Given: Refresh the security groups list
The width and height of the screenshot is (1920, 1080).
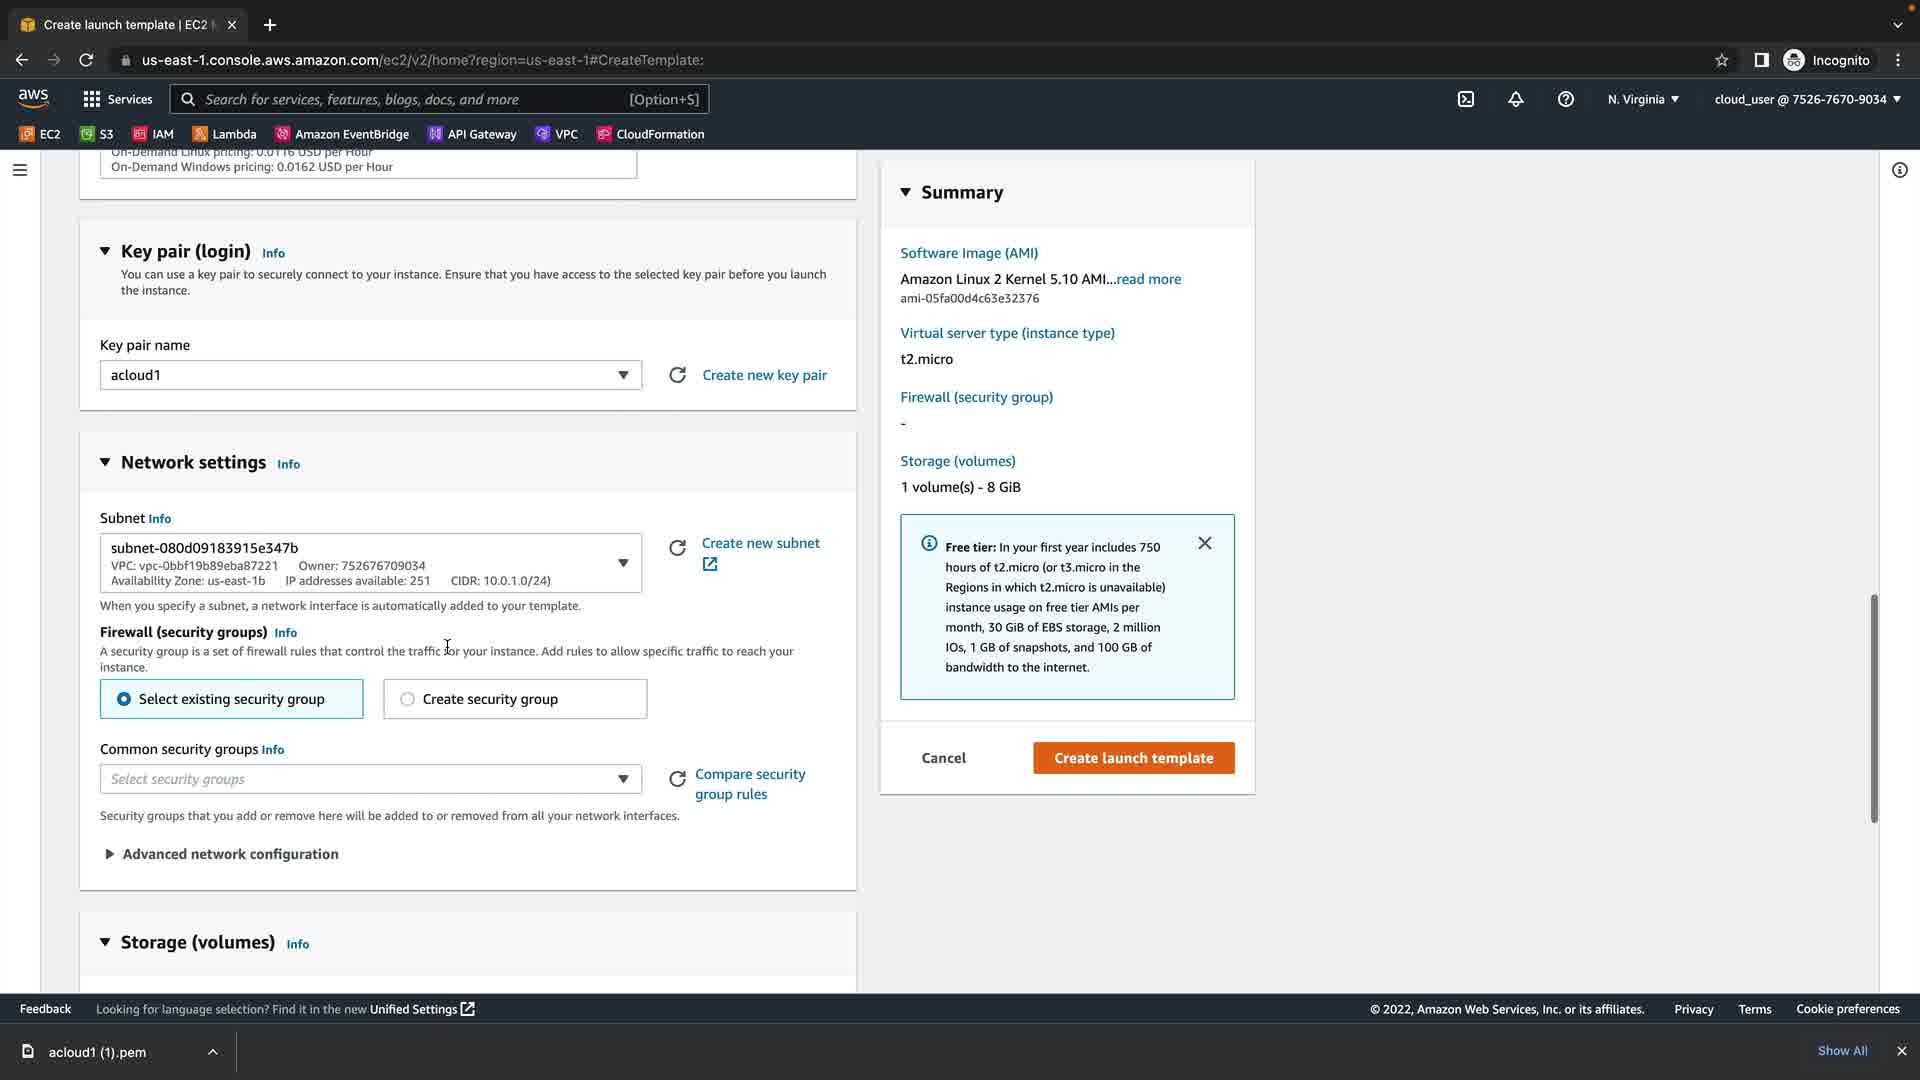Looking at the screenshot, I should pyautogui.click(x=677, y=779).
